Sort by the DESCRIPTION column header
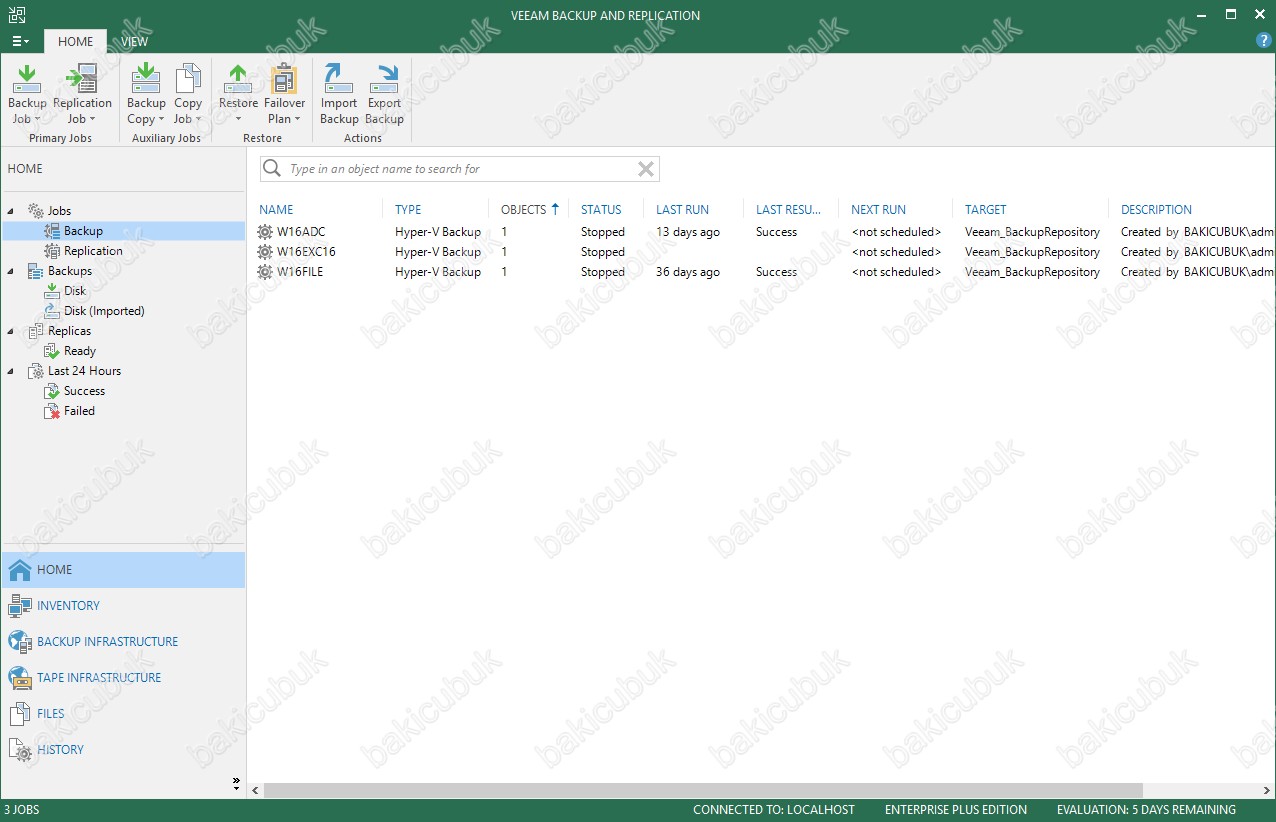The image size is (1276, 822). point(1156,209)
